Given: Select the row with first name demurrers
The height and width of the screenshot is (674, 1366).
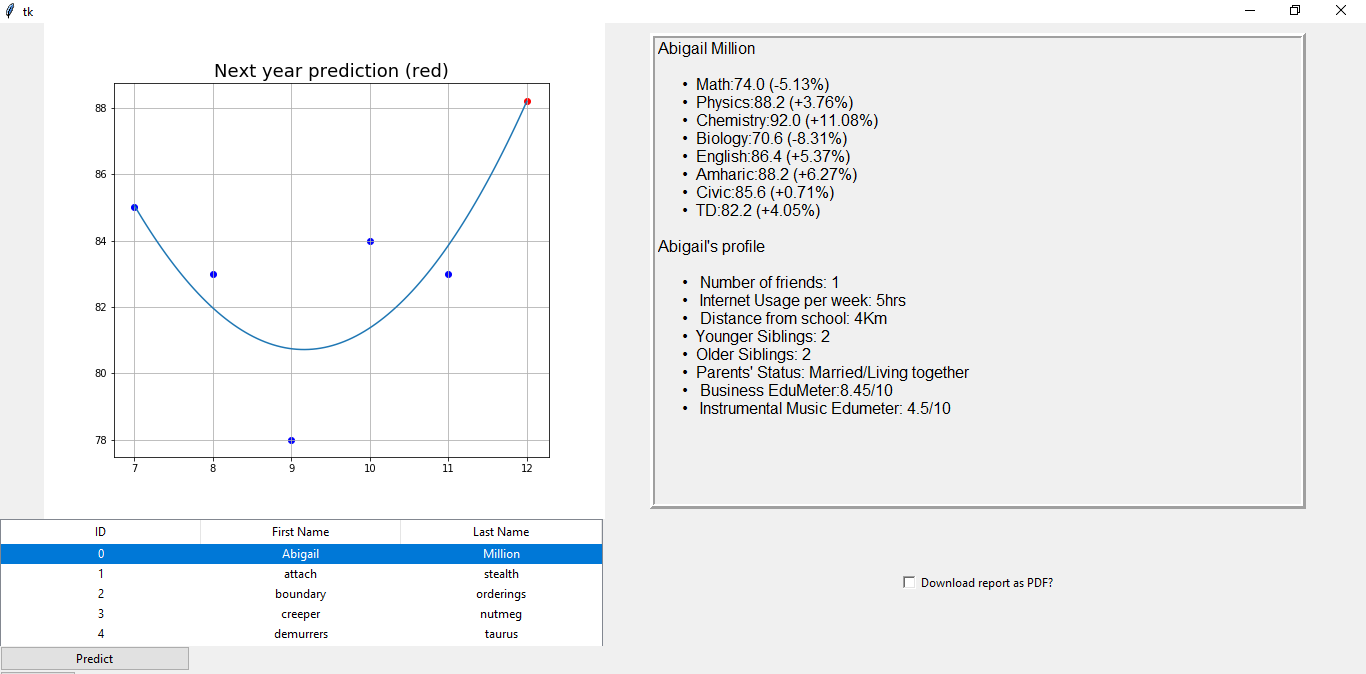Looking at the screenshot, I should click(301, 634).
